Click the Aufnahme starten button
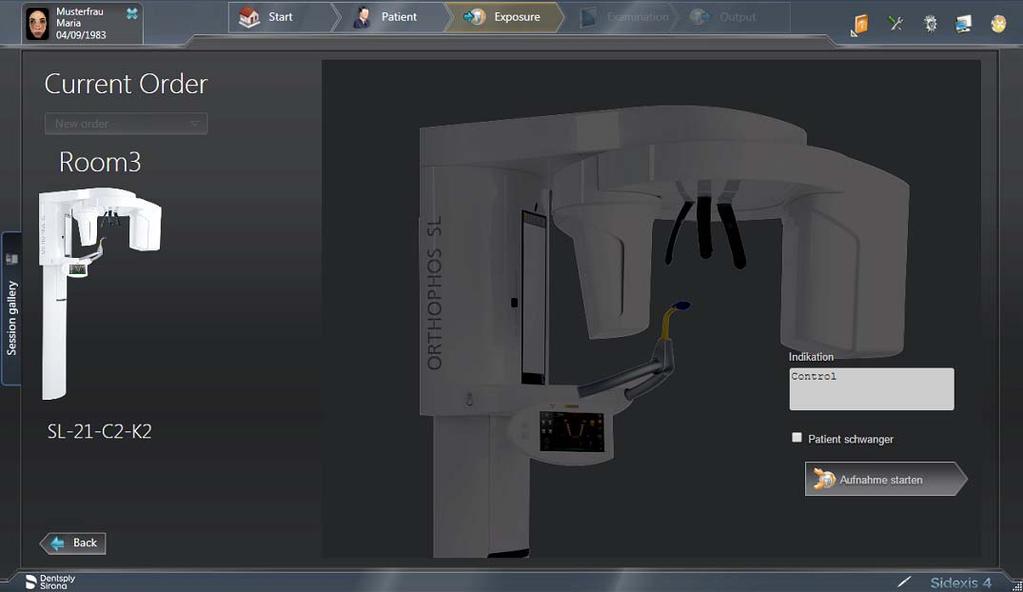 (885, 479)
